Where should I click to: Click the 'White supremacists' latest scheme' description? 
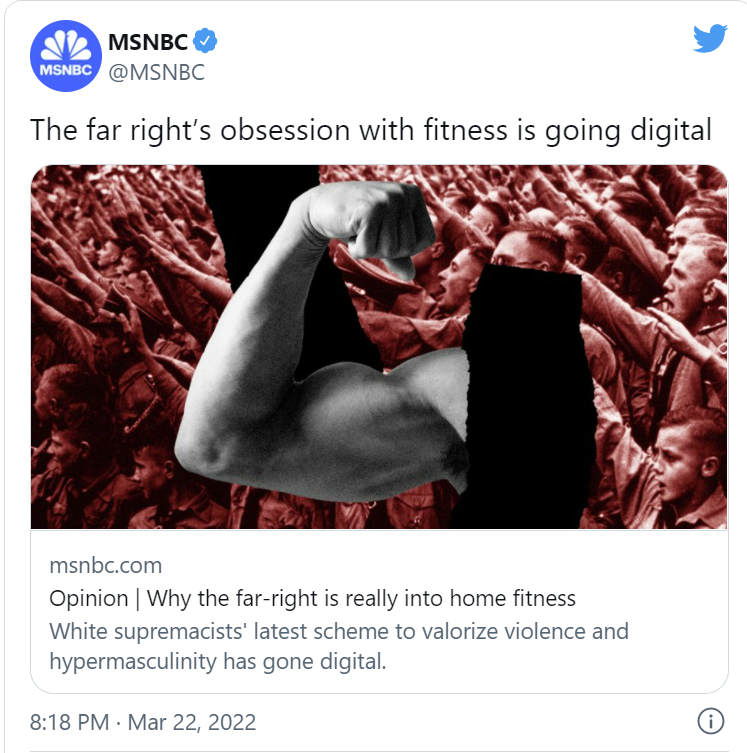(339, 646)
